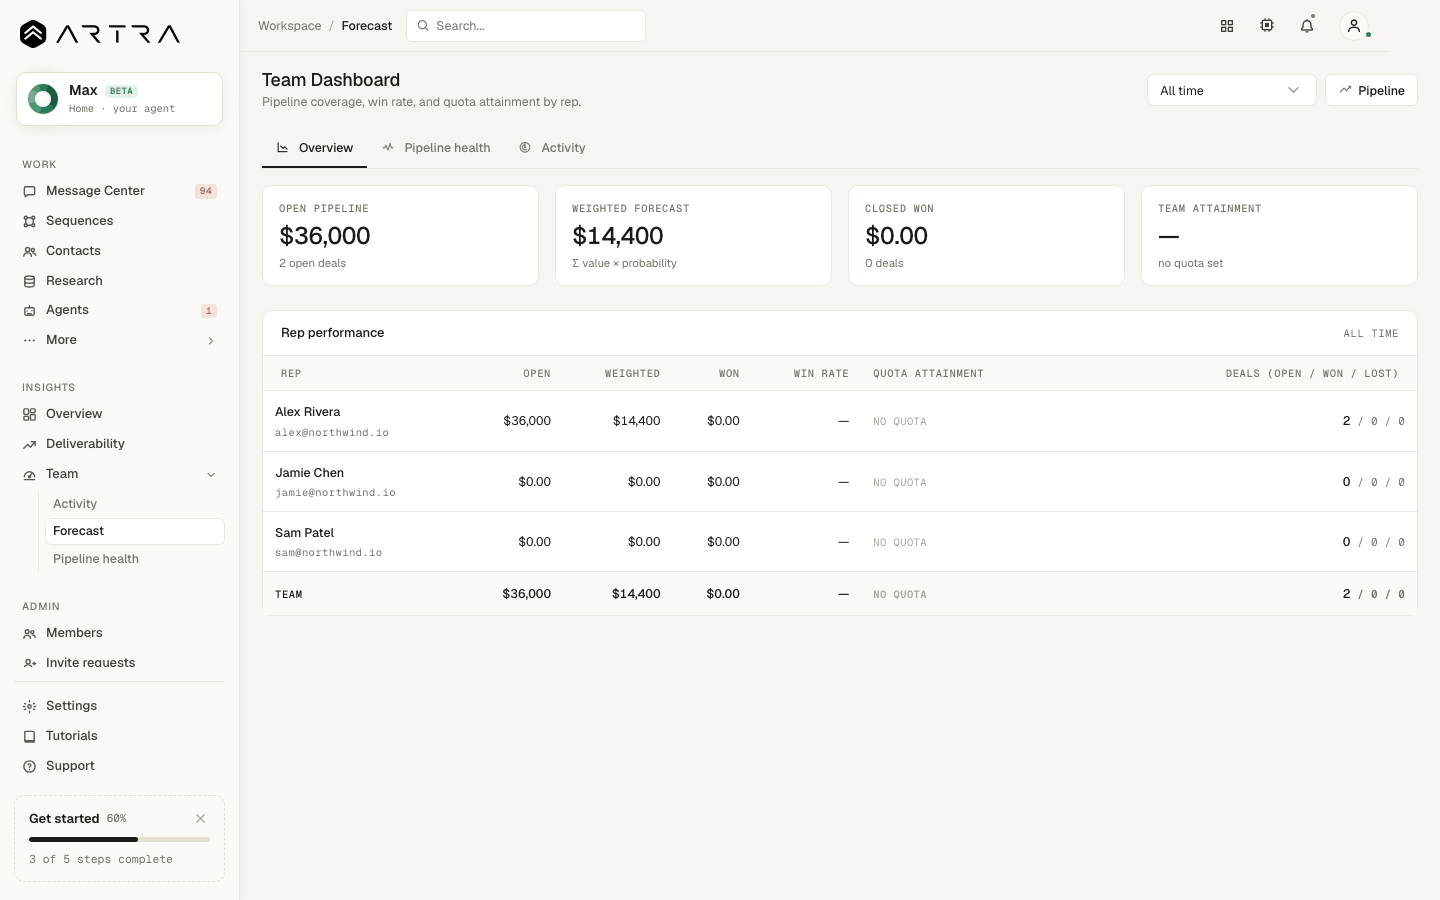Image resolution: width=1440 pixels, height=900 pixels.
Task: Click the Get started progress bar
Action: 119,839
